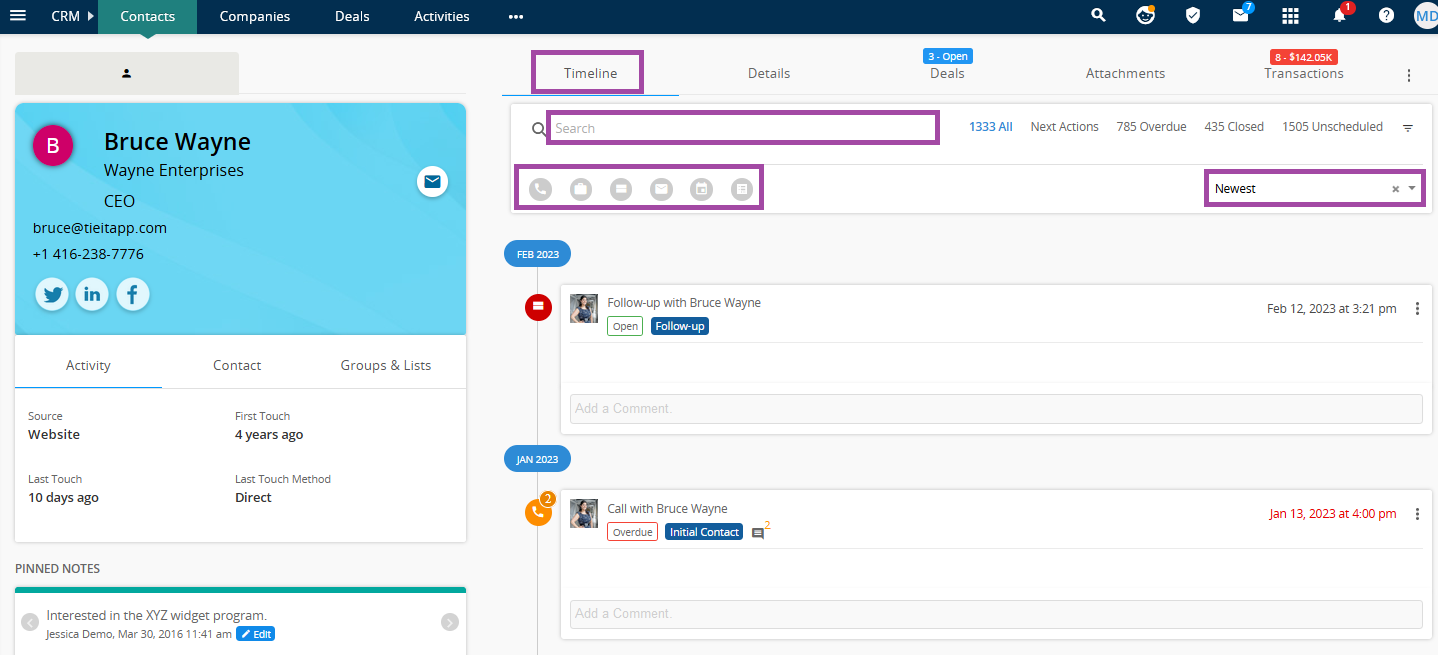Open Bruce Wayne's Twitter profile
The image size is (1438, 655).
tap(52, 295)
